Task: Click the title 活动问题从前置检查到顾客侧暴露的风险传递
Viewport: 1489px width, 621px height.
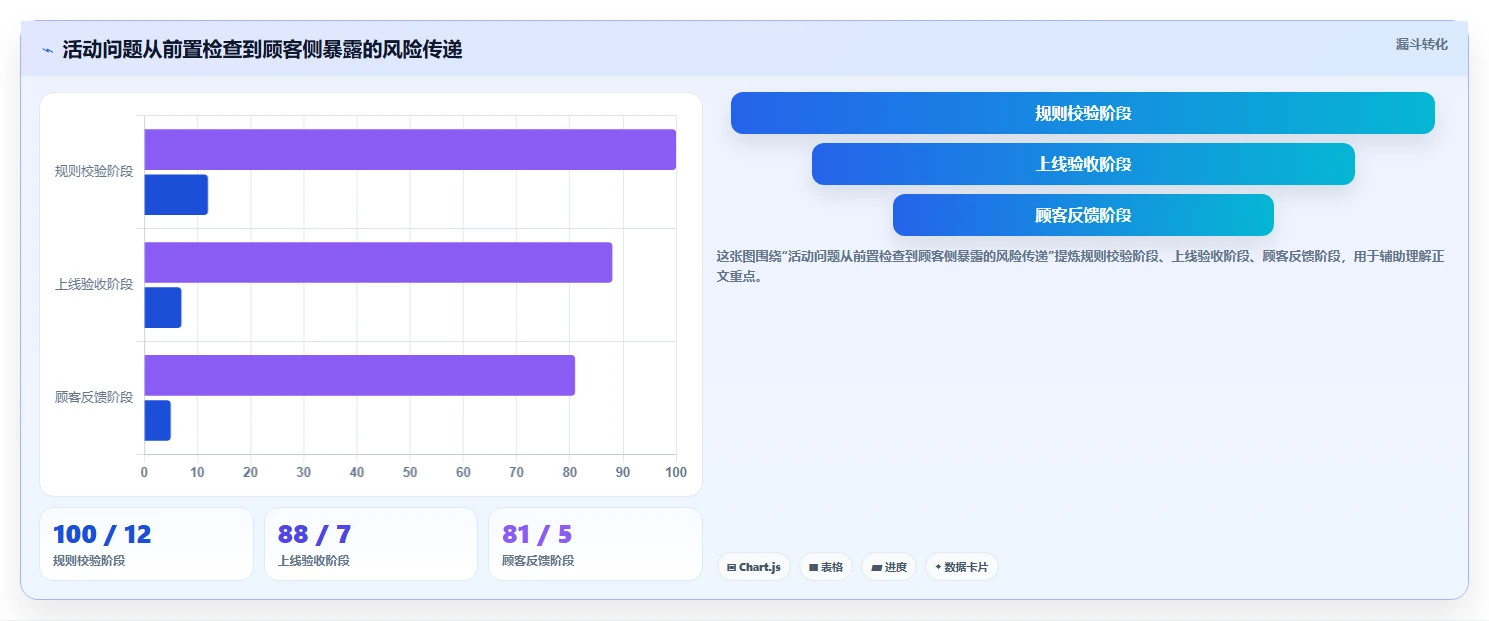Action: click(262, 50)
